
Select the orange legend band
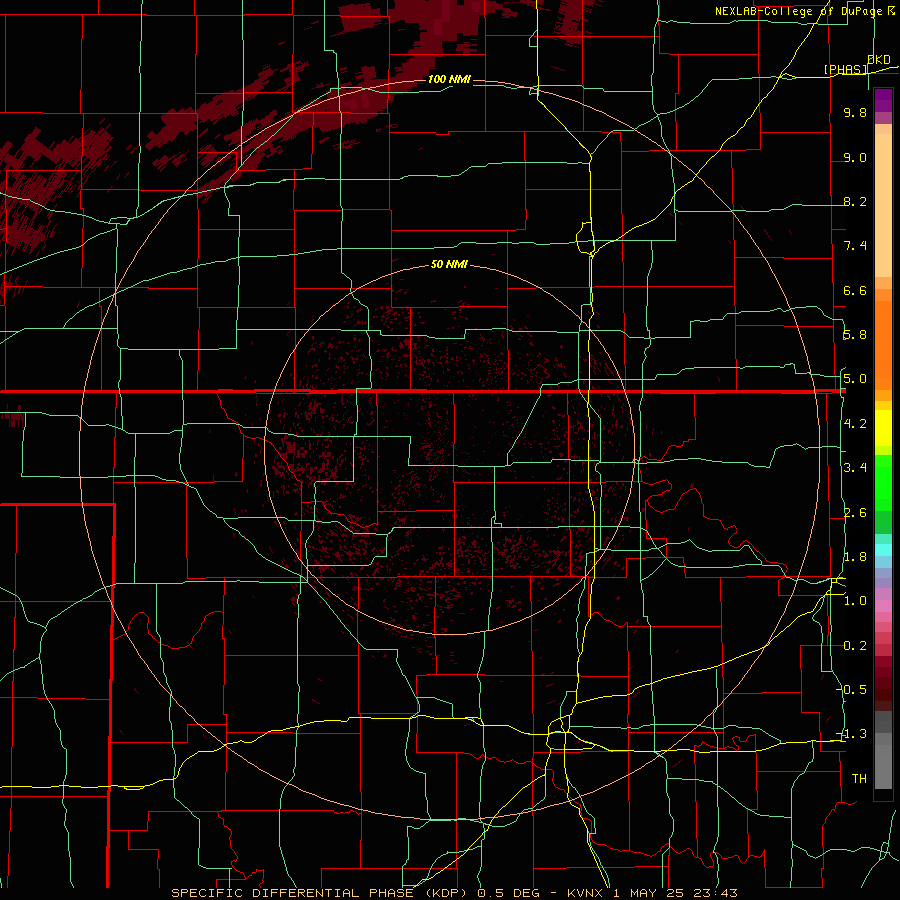tap(883, 345)
